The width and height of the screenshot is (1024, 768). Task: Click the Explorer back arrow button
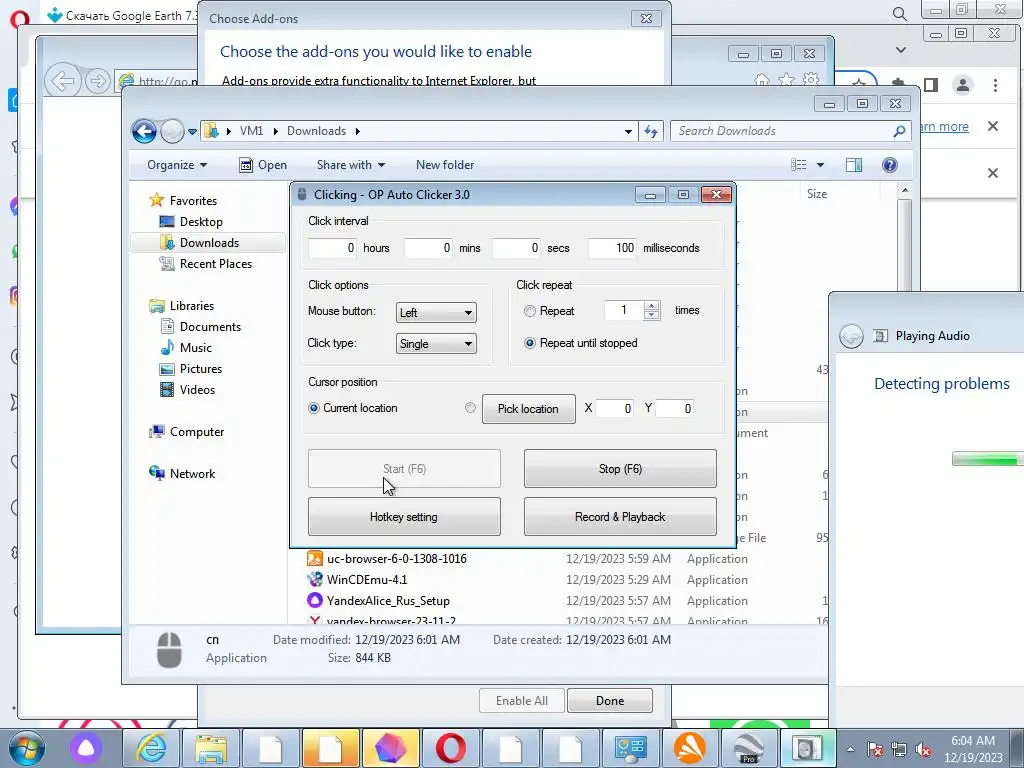pyautogui.click(x=144, y=131)
